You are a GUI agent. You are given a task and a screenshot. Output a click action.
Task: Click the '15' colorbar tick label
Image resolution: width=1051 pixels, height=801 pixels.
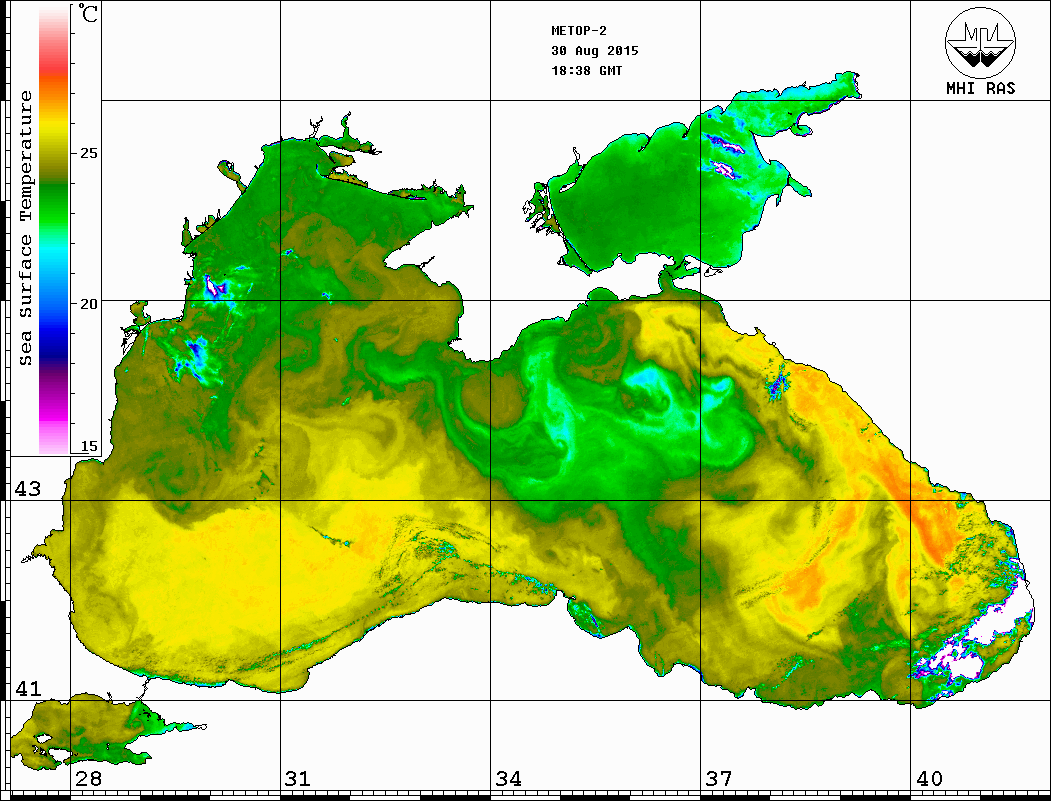(88, 446)
